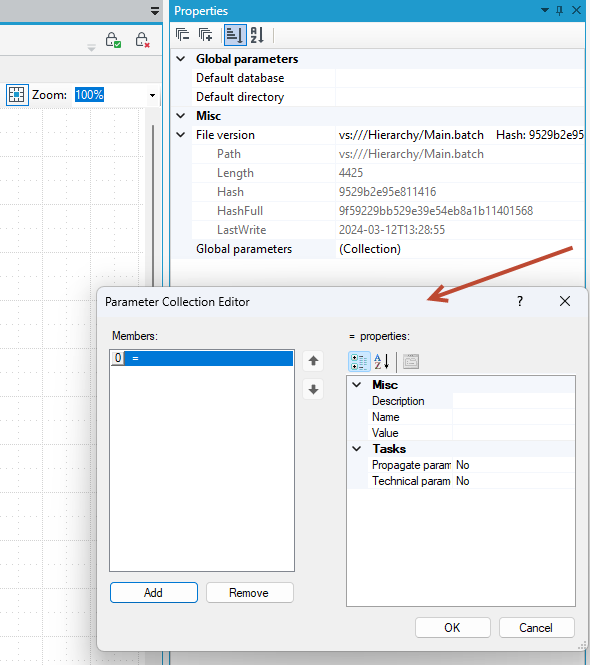
Task: Click Technical param value No
Action: 514,481
